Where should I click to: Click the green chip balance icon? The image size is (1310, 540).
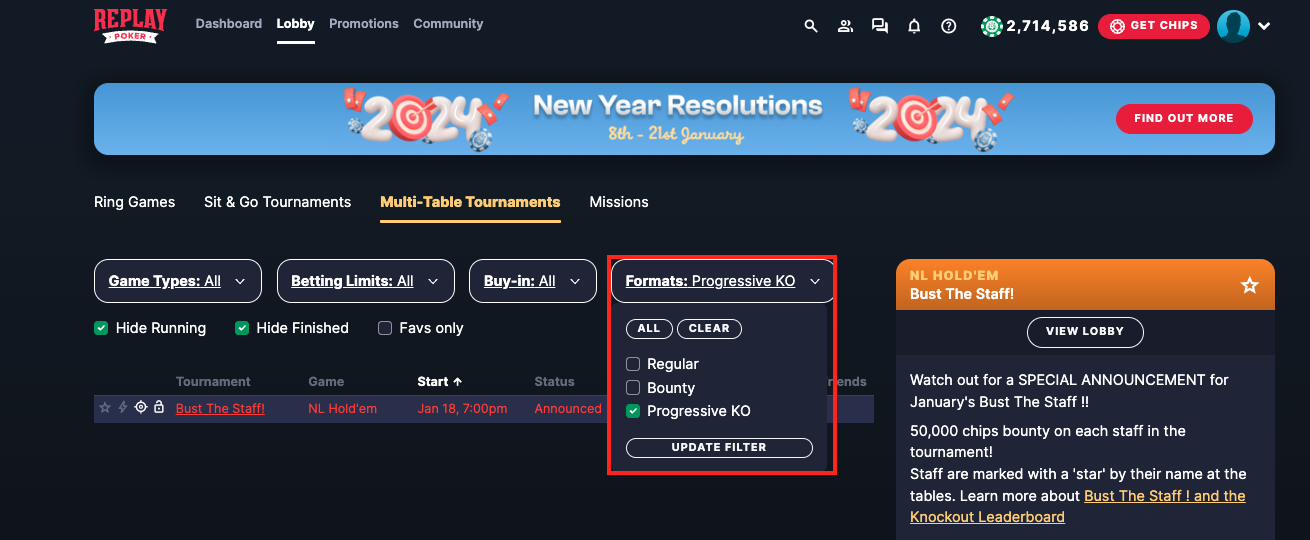click(x=991, y=26)
